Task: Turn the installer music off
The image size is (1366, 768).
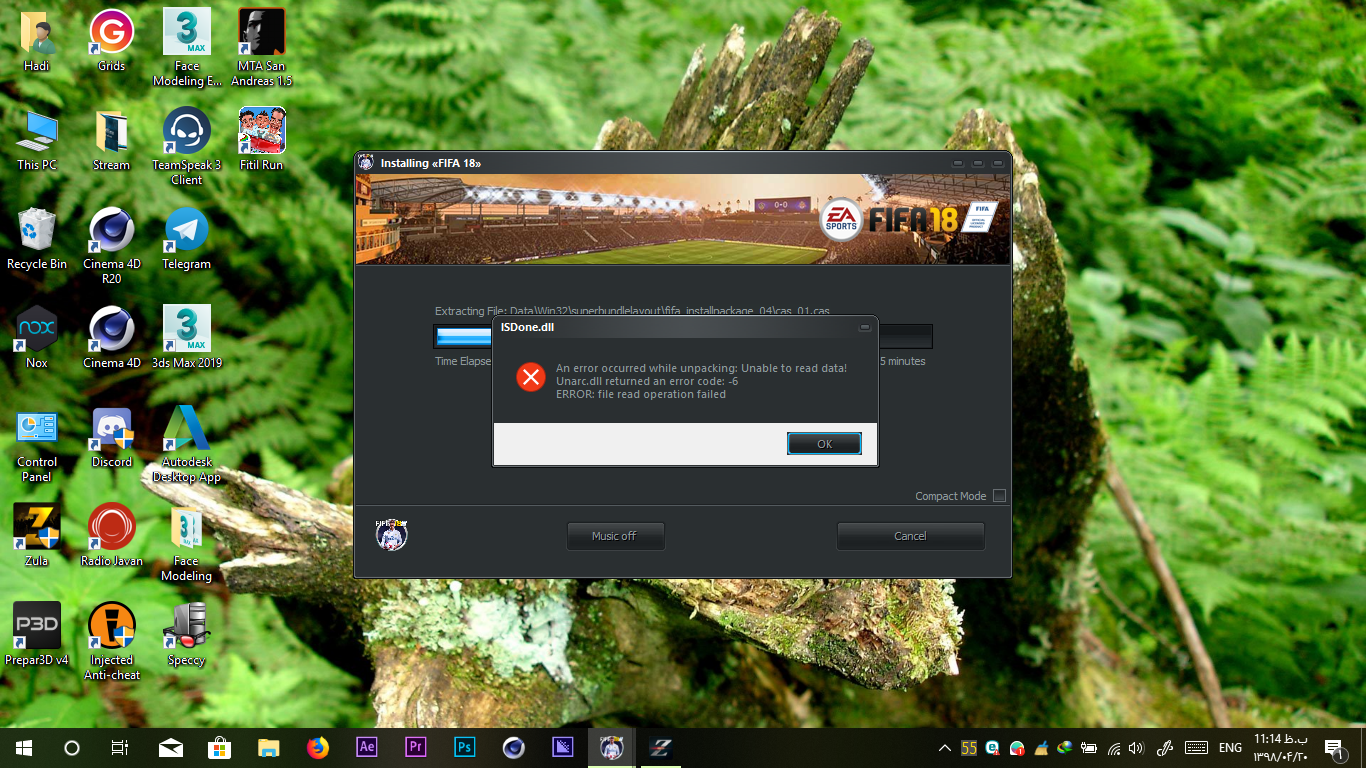Action: click(x=614, y=536)
